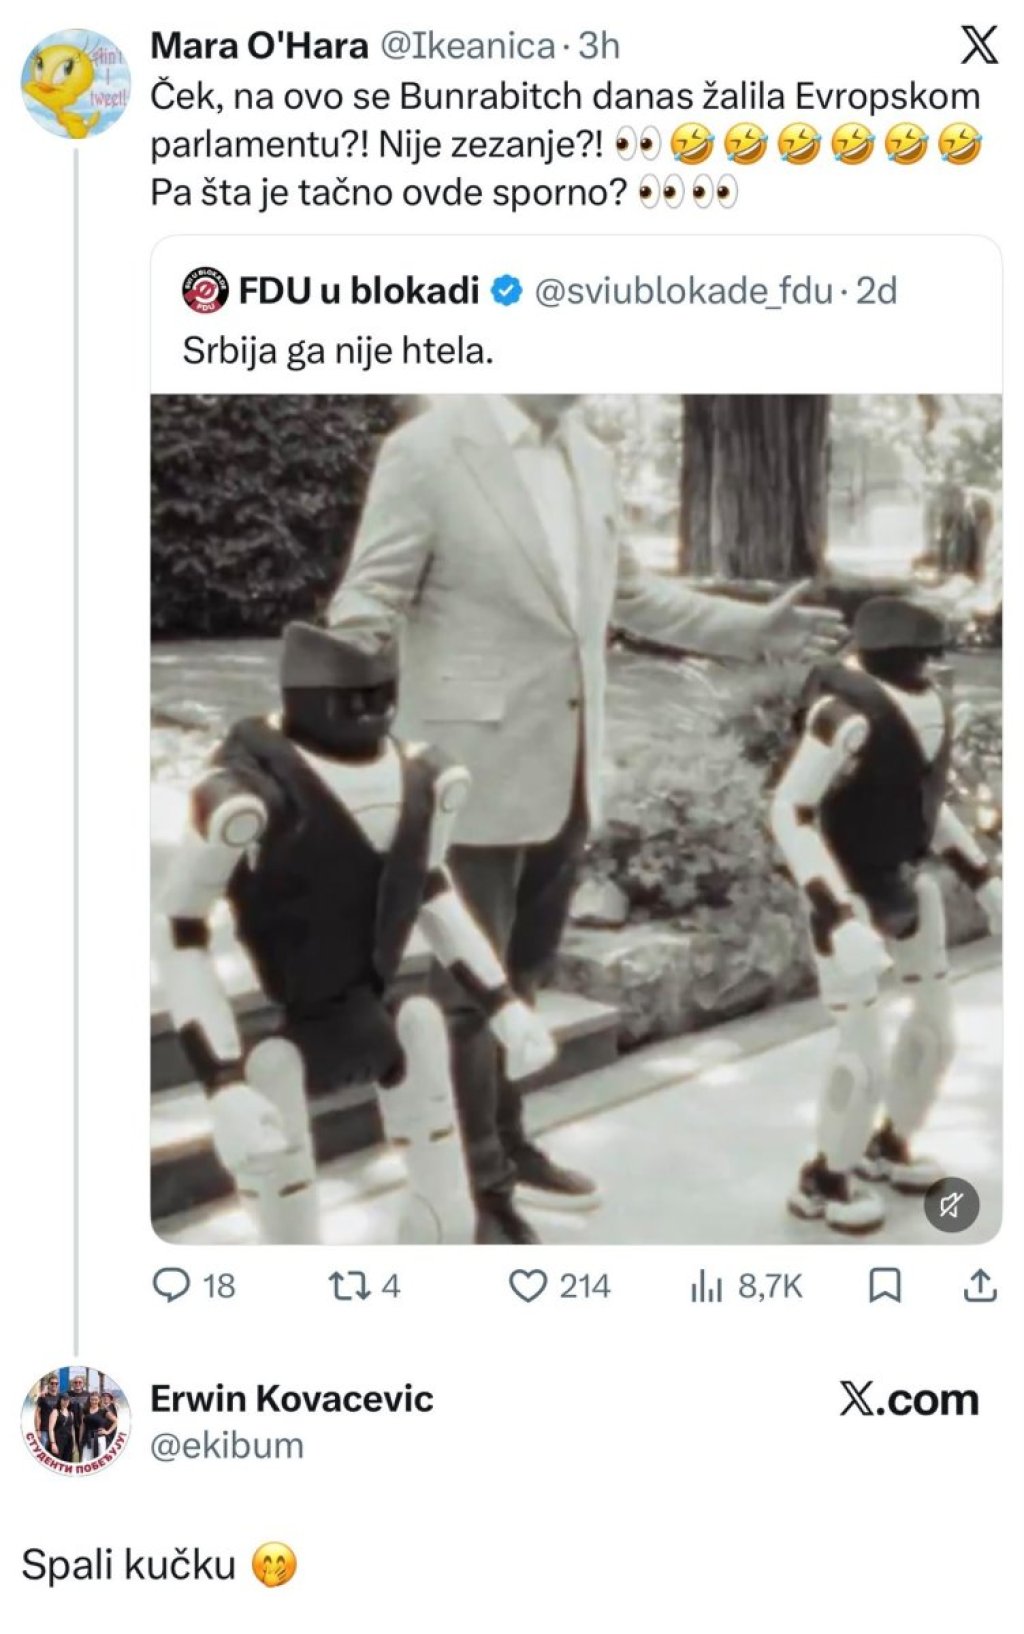The image size is (1024, 1634).
Task: Visit the @ekibum handle
Action: (x=227, y=1445)
